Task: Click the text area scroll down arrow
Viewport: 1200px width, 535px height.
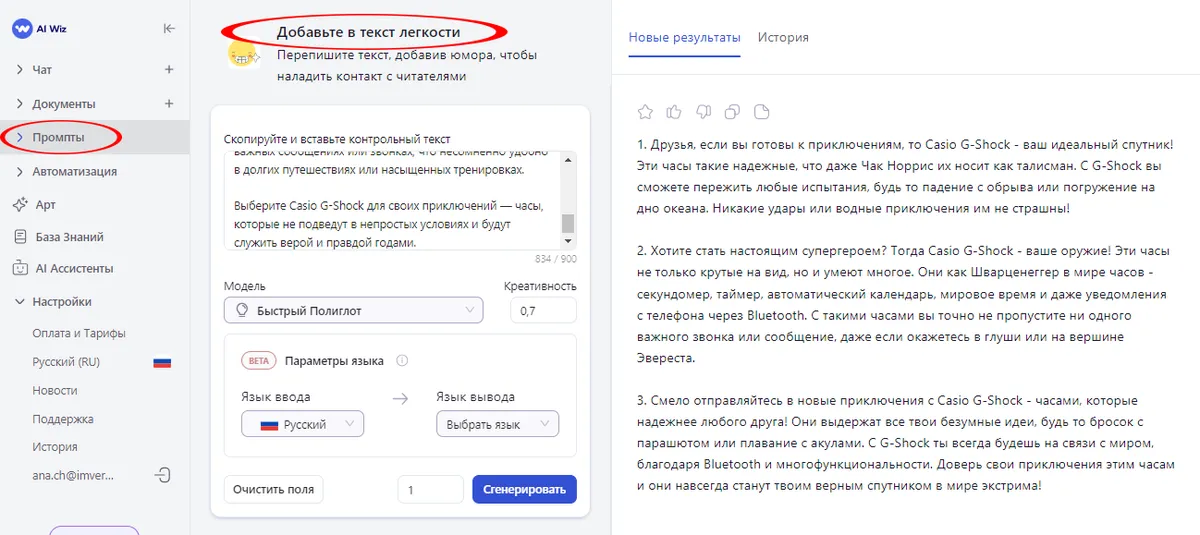Action: coord(568,242)
